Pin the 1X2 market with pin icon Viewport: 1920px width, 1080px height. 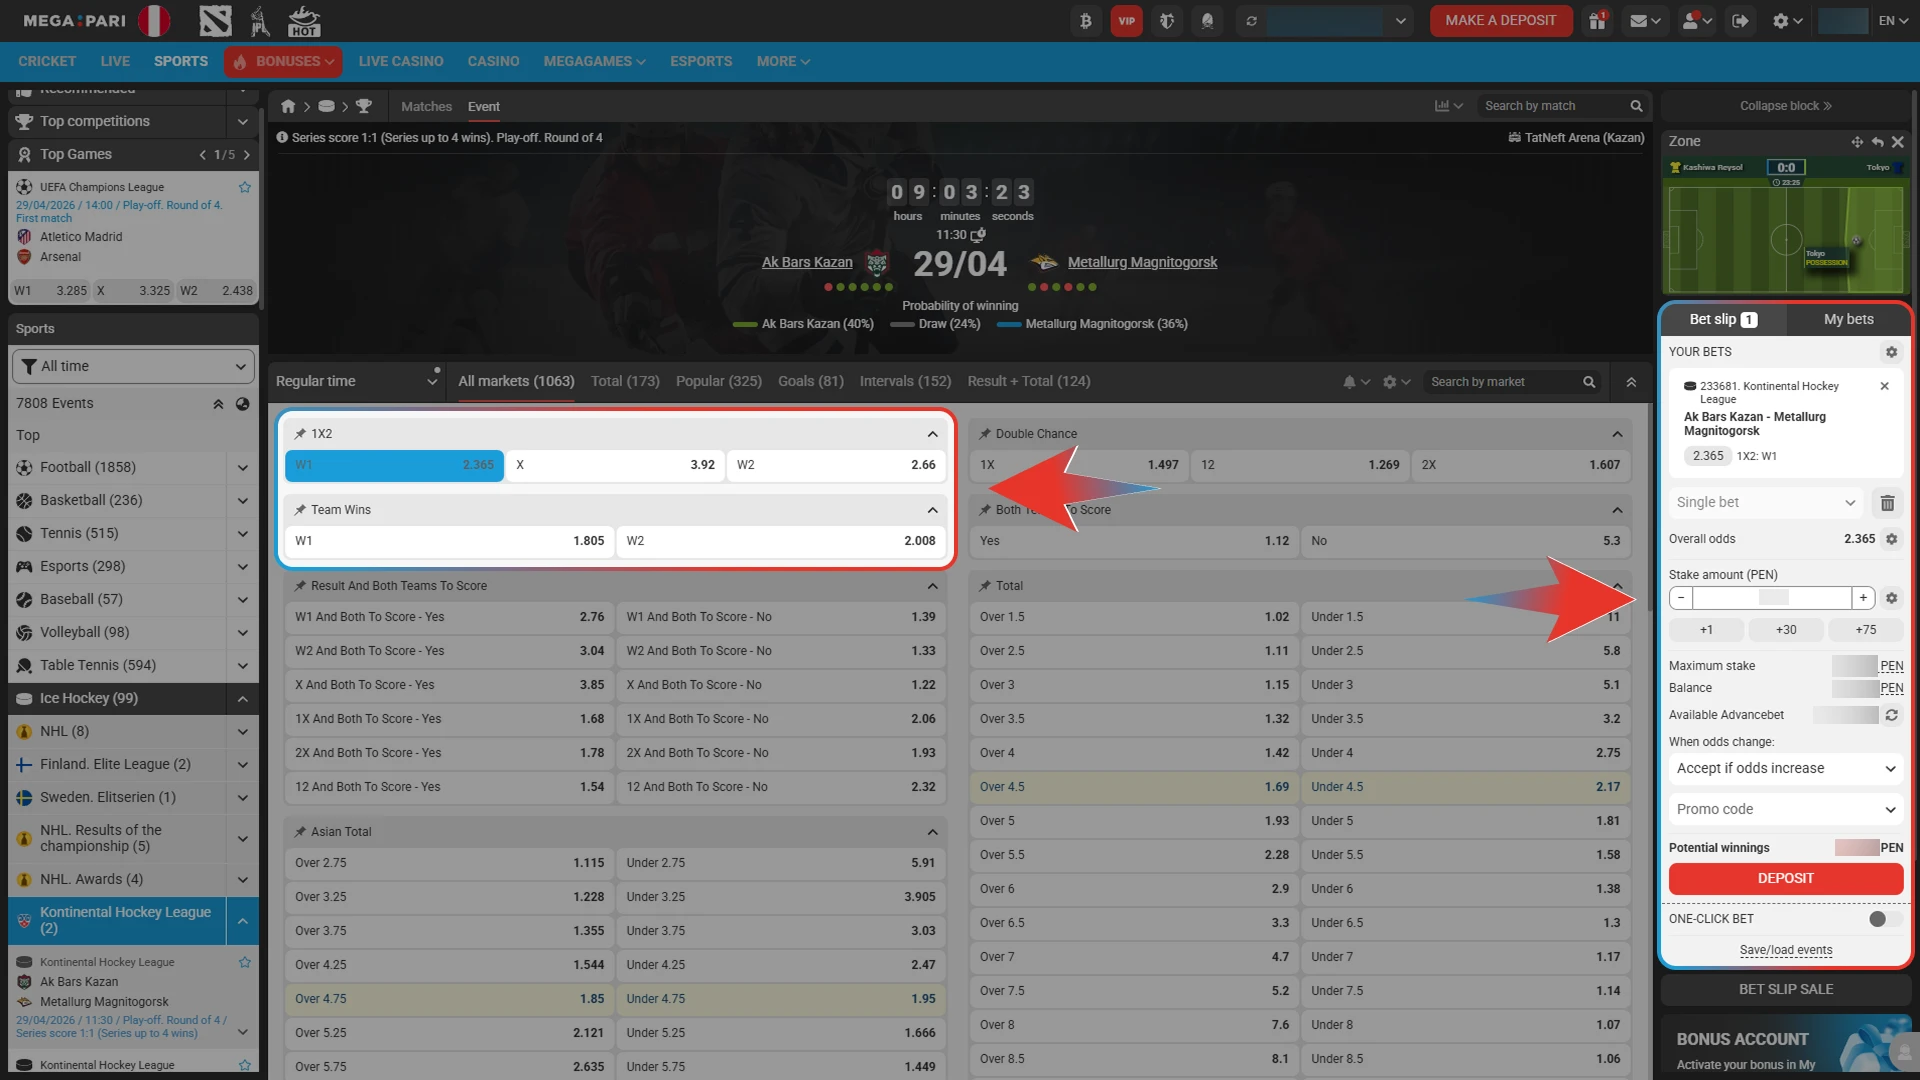pos(300,434)
